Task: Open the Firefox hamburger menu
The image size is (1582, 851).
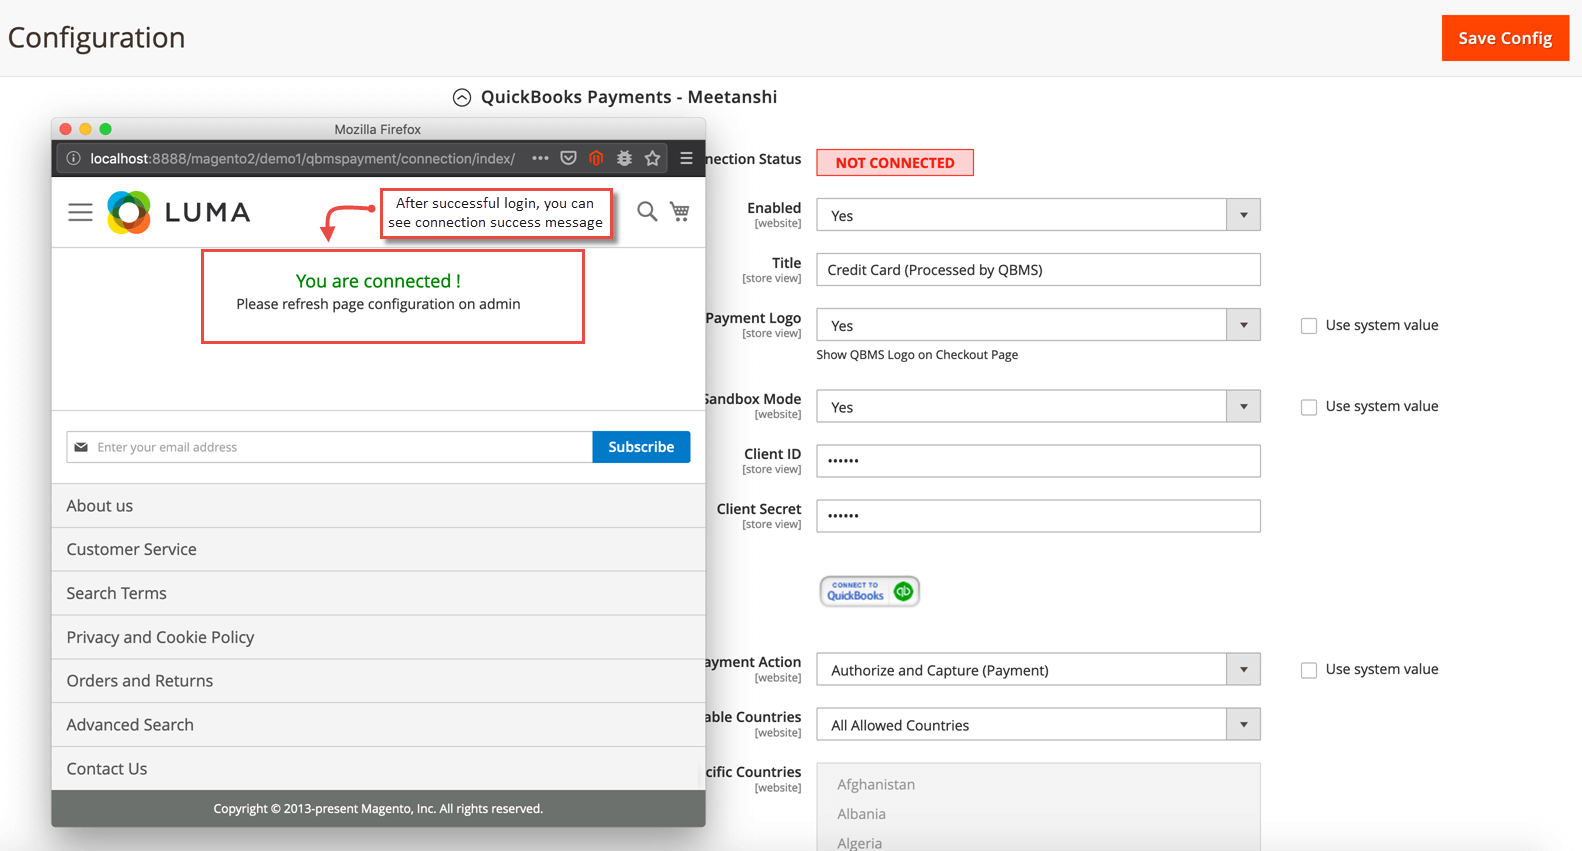Action: (x=686, y=158)
